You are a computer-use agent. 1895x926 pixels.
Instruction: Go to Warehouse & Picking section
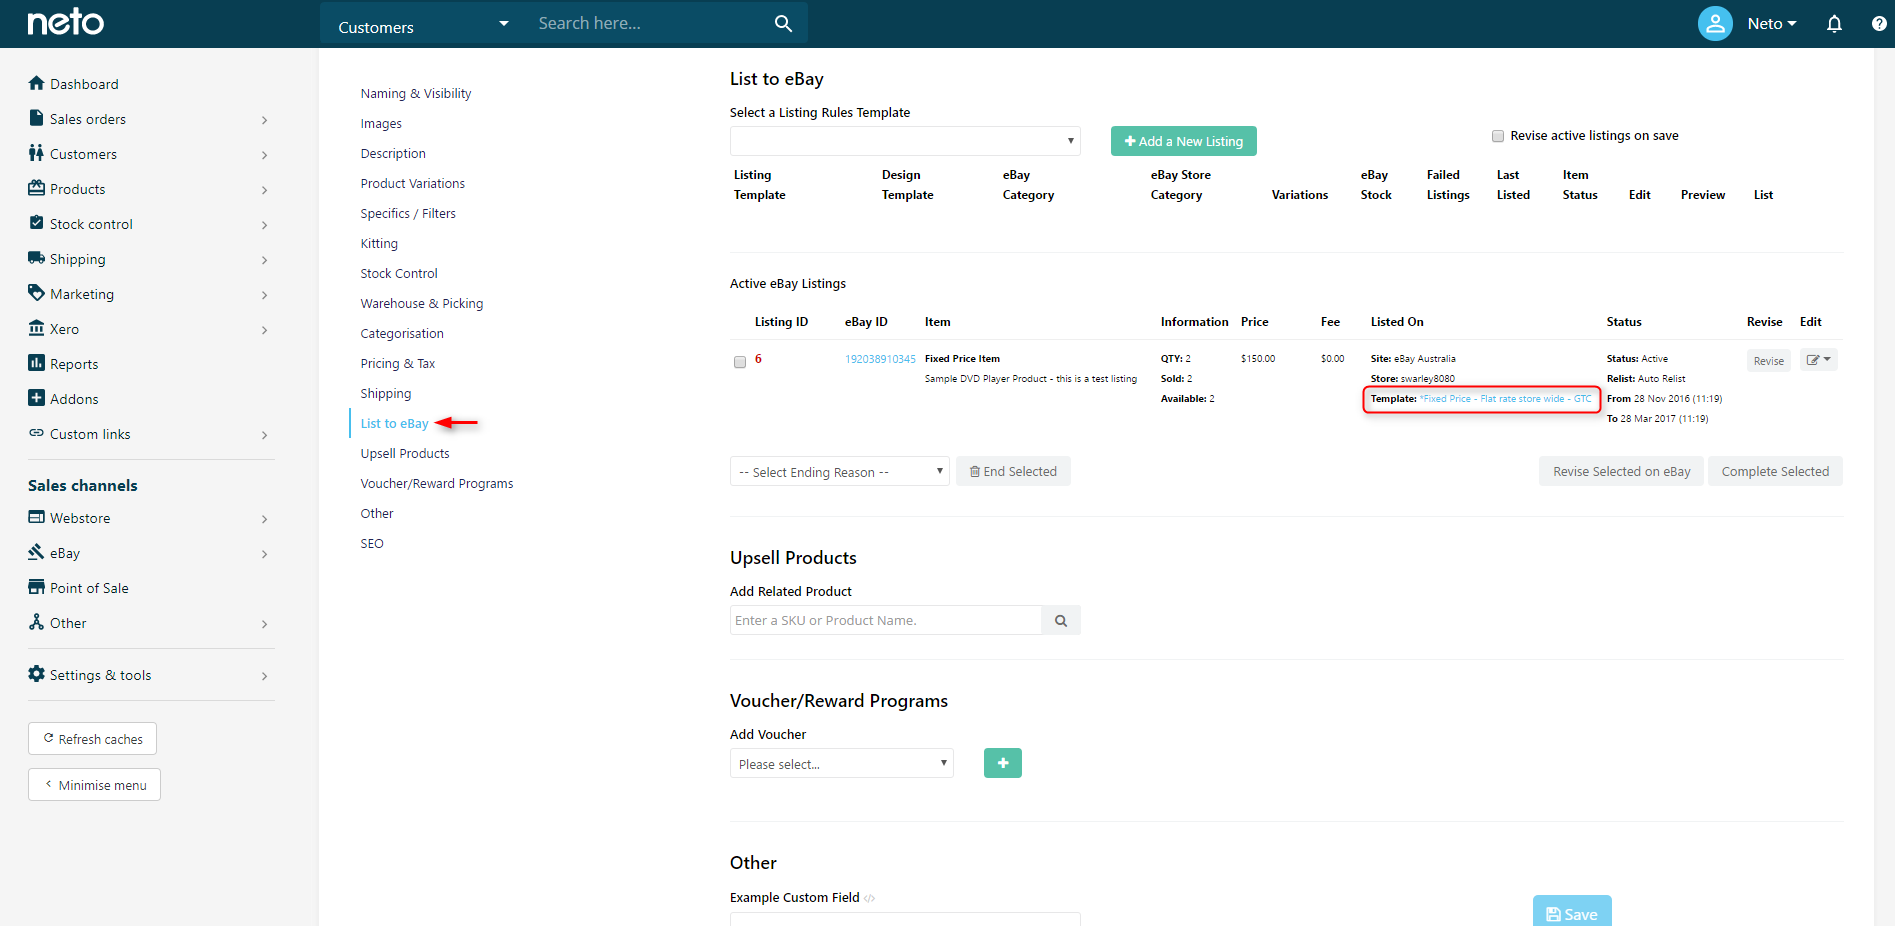(x=422, y=303)
